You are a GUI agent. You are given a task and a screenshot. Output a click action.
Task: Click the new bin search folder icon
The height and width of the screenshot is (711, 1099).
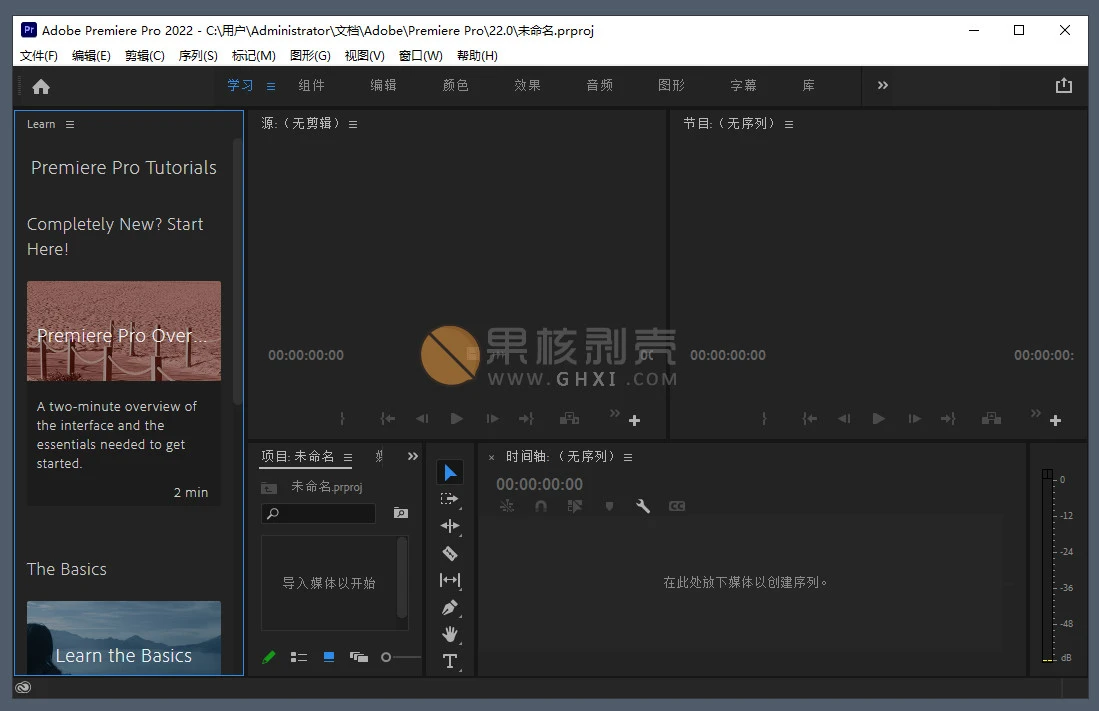click(401, 513)
